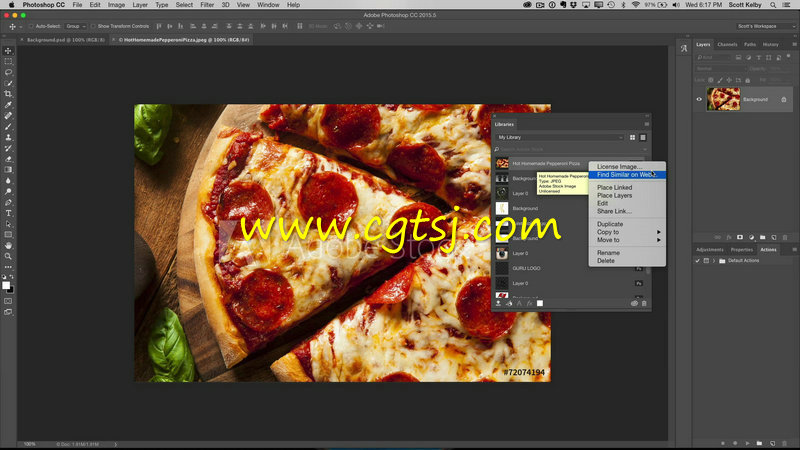
Task: Select the Lasso tool
Action: [8, 72]
